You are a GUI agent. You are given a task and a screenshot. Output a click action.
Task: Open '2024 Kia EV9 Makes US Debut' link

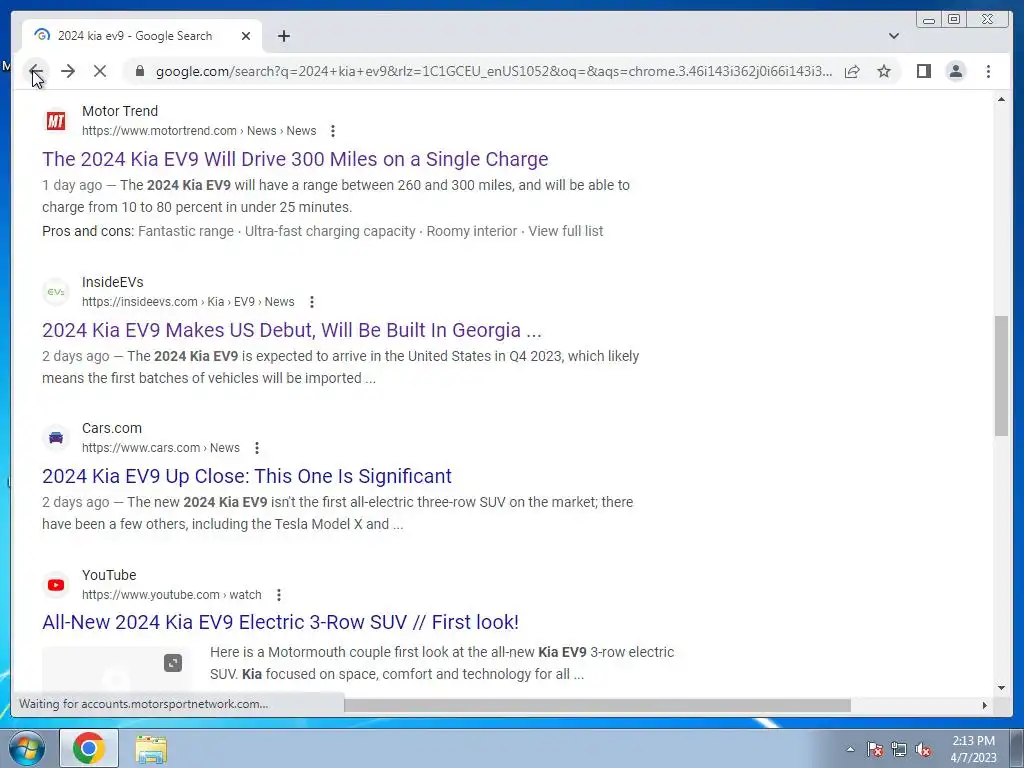[292, 330]
